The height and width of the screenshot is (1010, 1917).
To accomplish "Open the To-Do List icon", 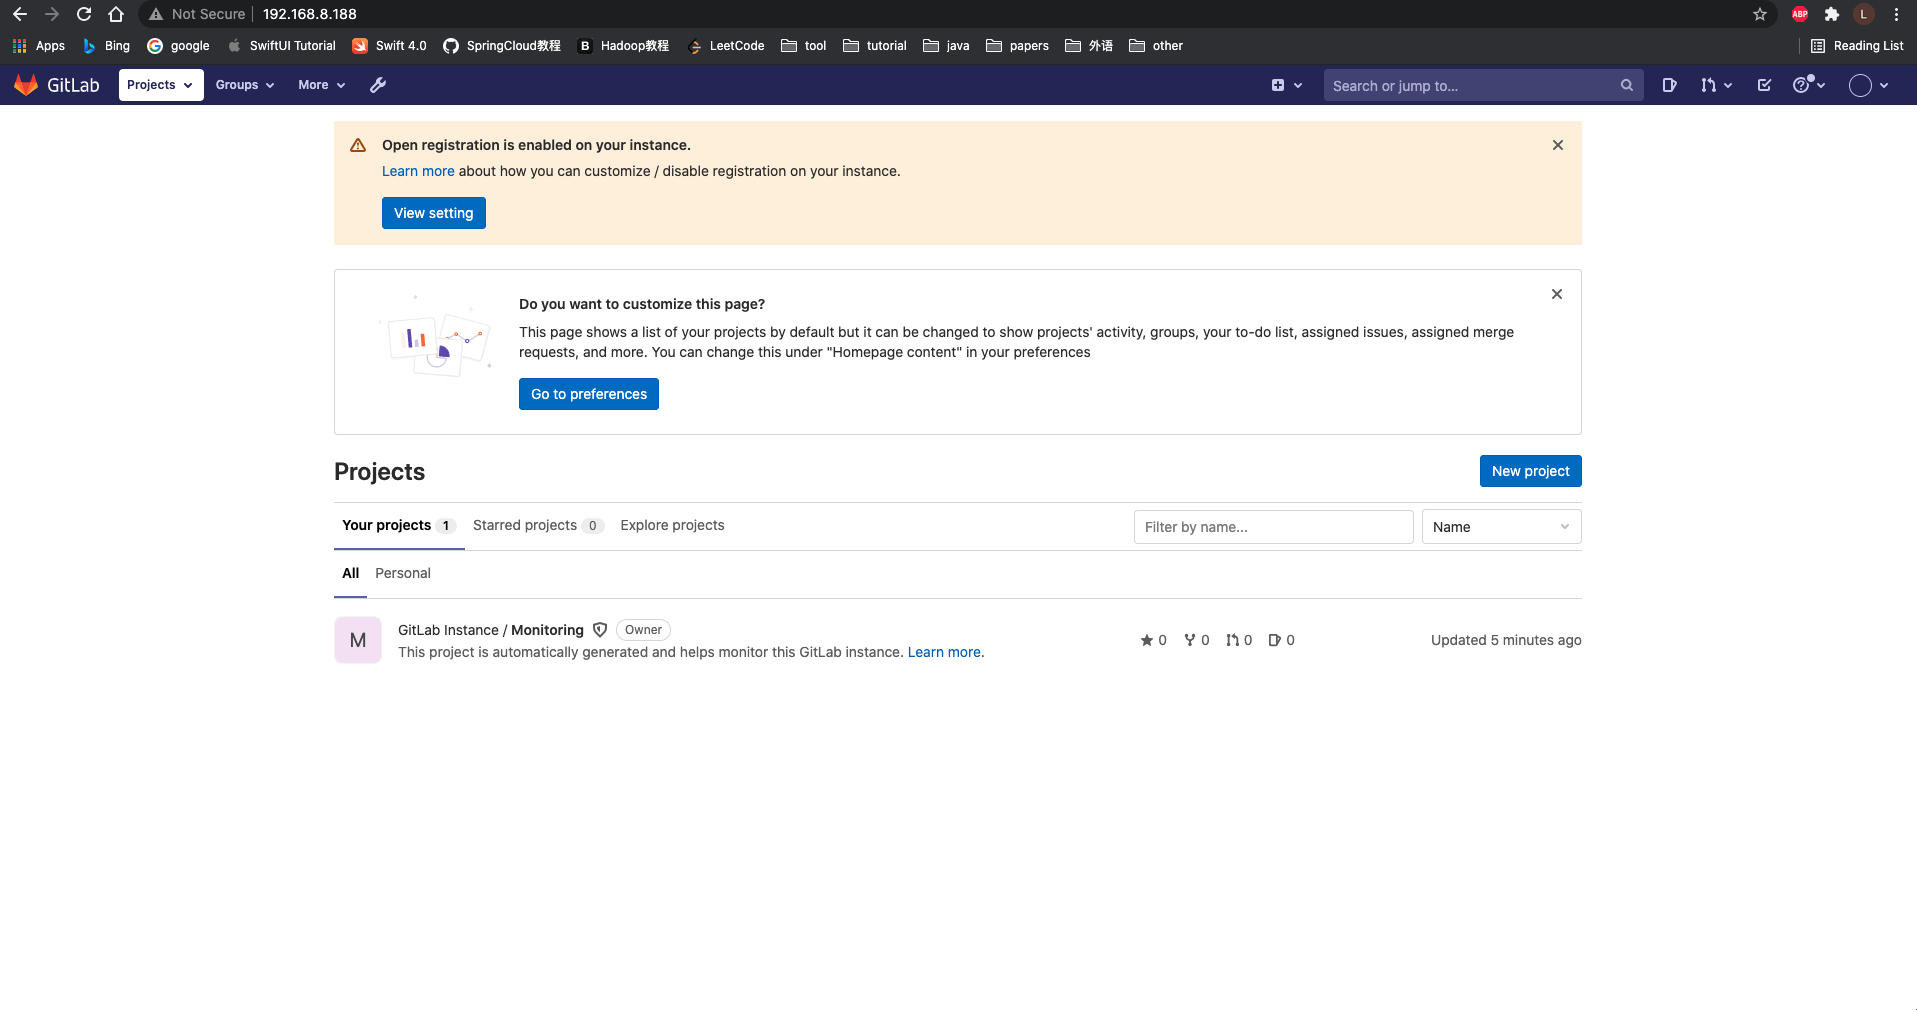I will pyautogui.click(x=1764, y=85).
